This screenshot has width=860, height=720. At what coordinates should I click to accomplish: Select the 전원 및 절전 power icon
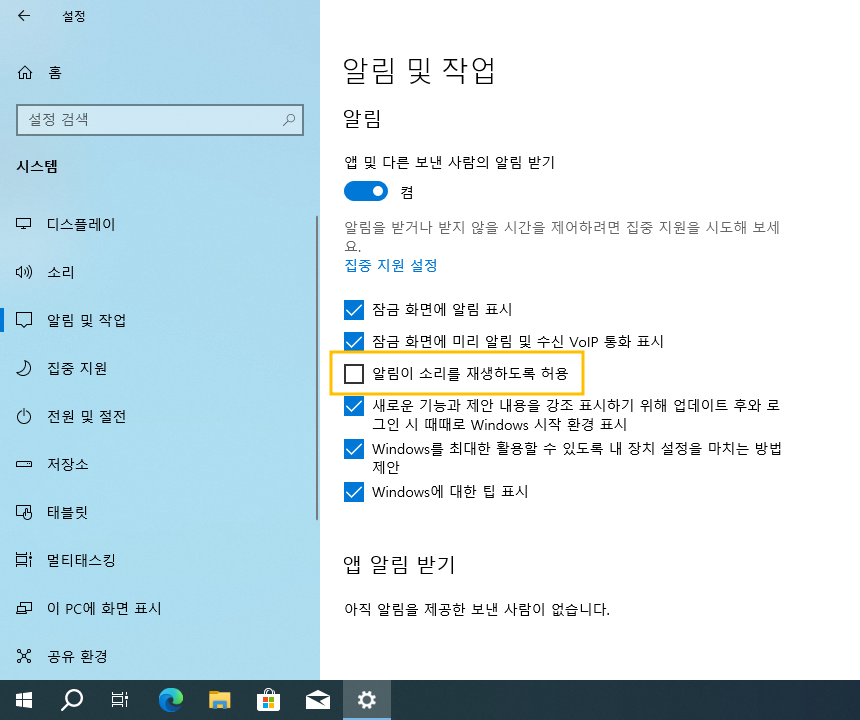24,416
